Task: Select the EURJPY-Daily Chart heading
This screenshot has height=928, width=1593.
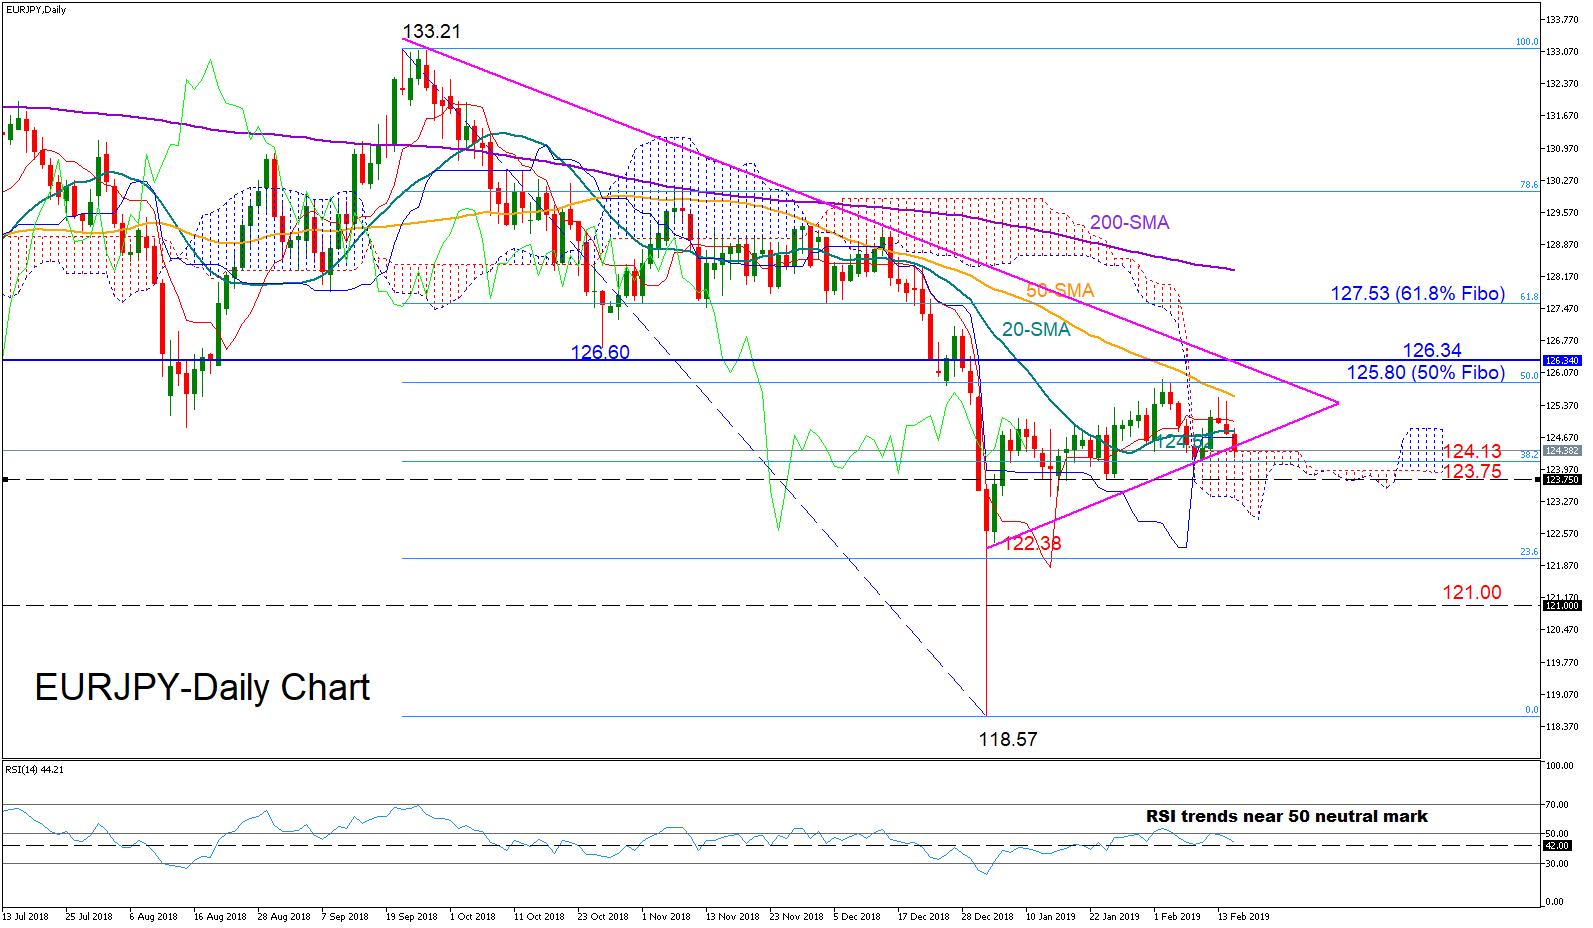Action: pos(202,687)
